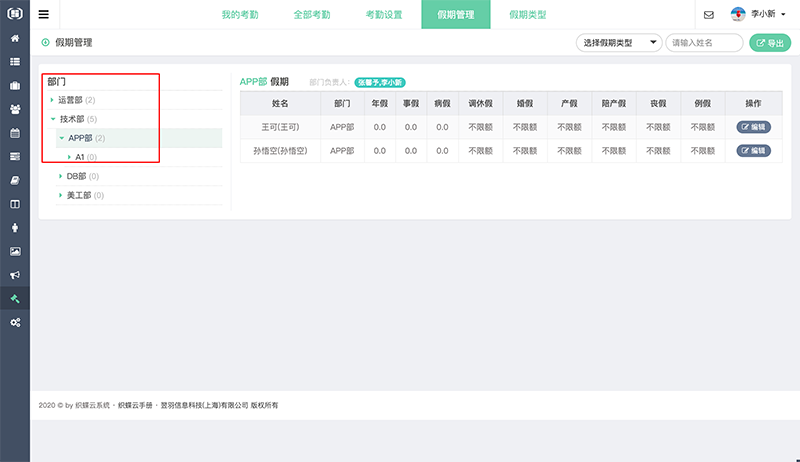Open the gavel icon in the sidebar
The image size is (800, 462).
tap(15, 299)
